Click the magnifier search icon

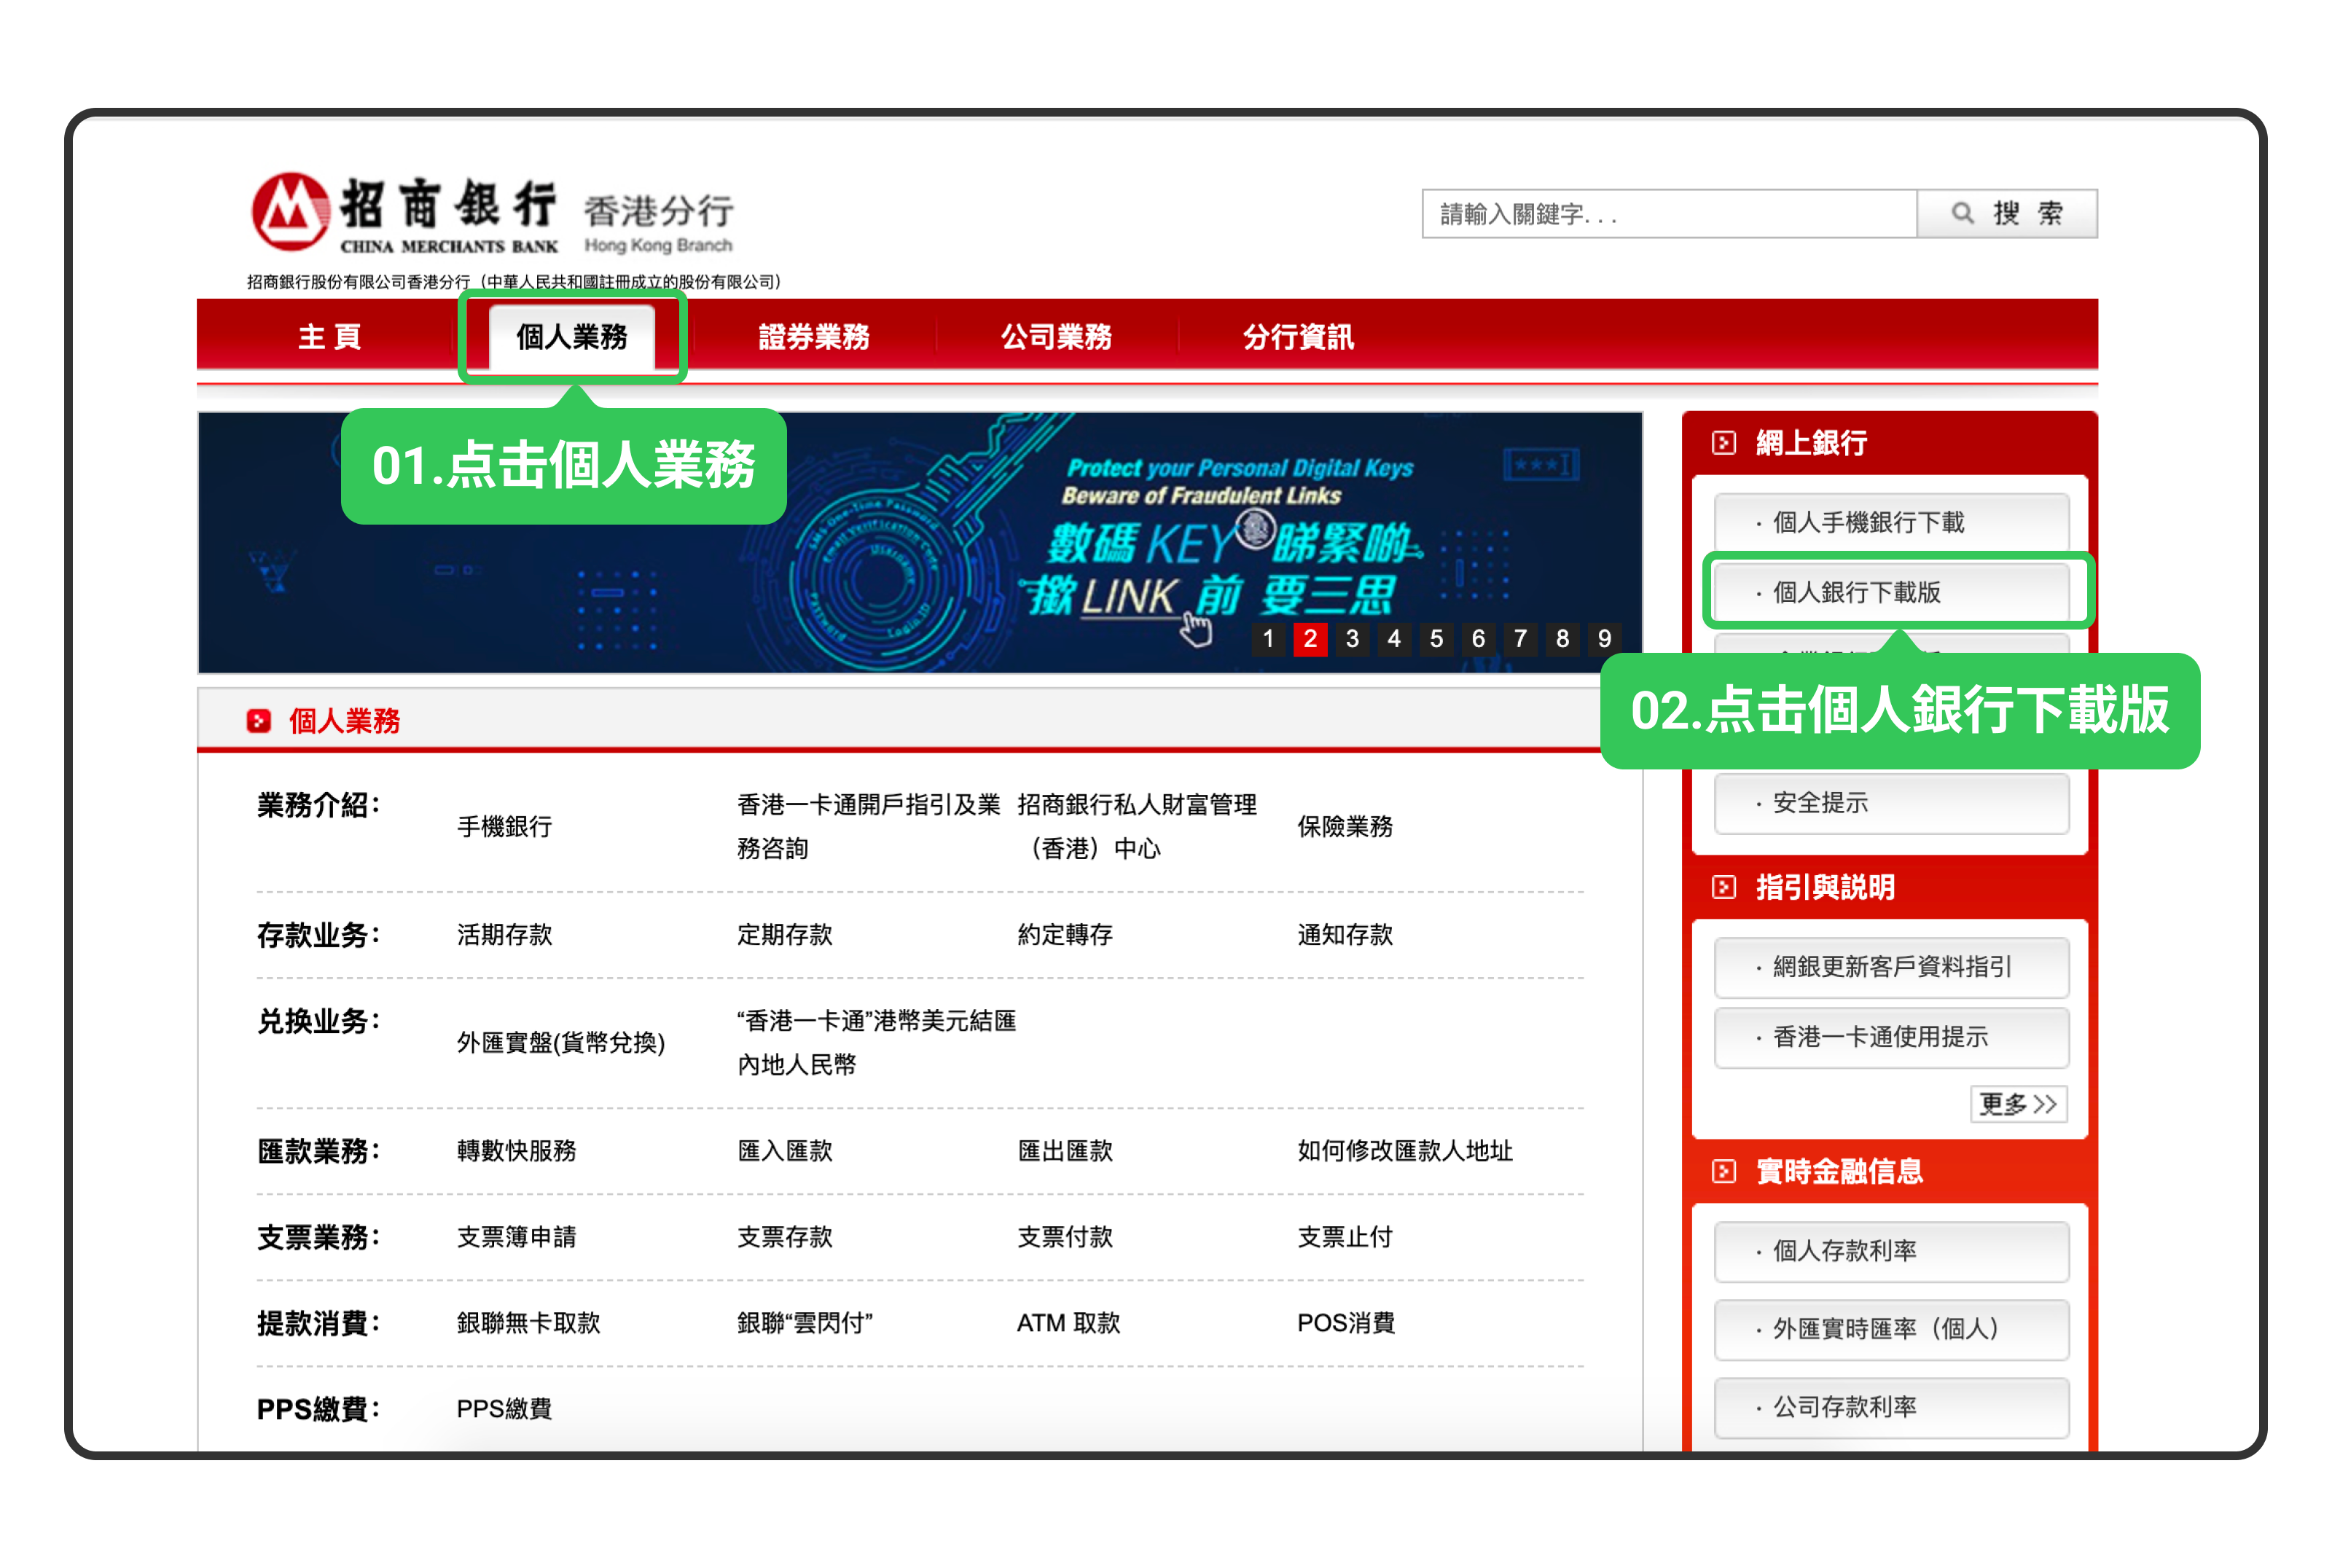coord(1962,213)
